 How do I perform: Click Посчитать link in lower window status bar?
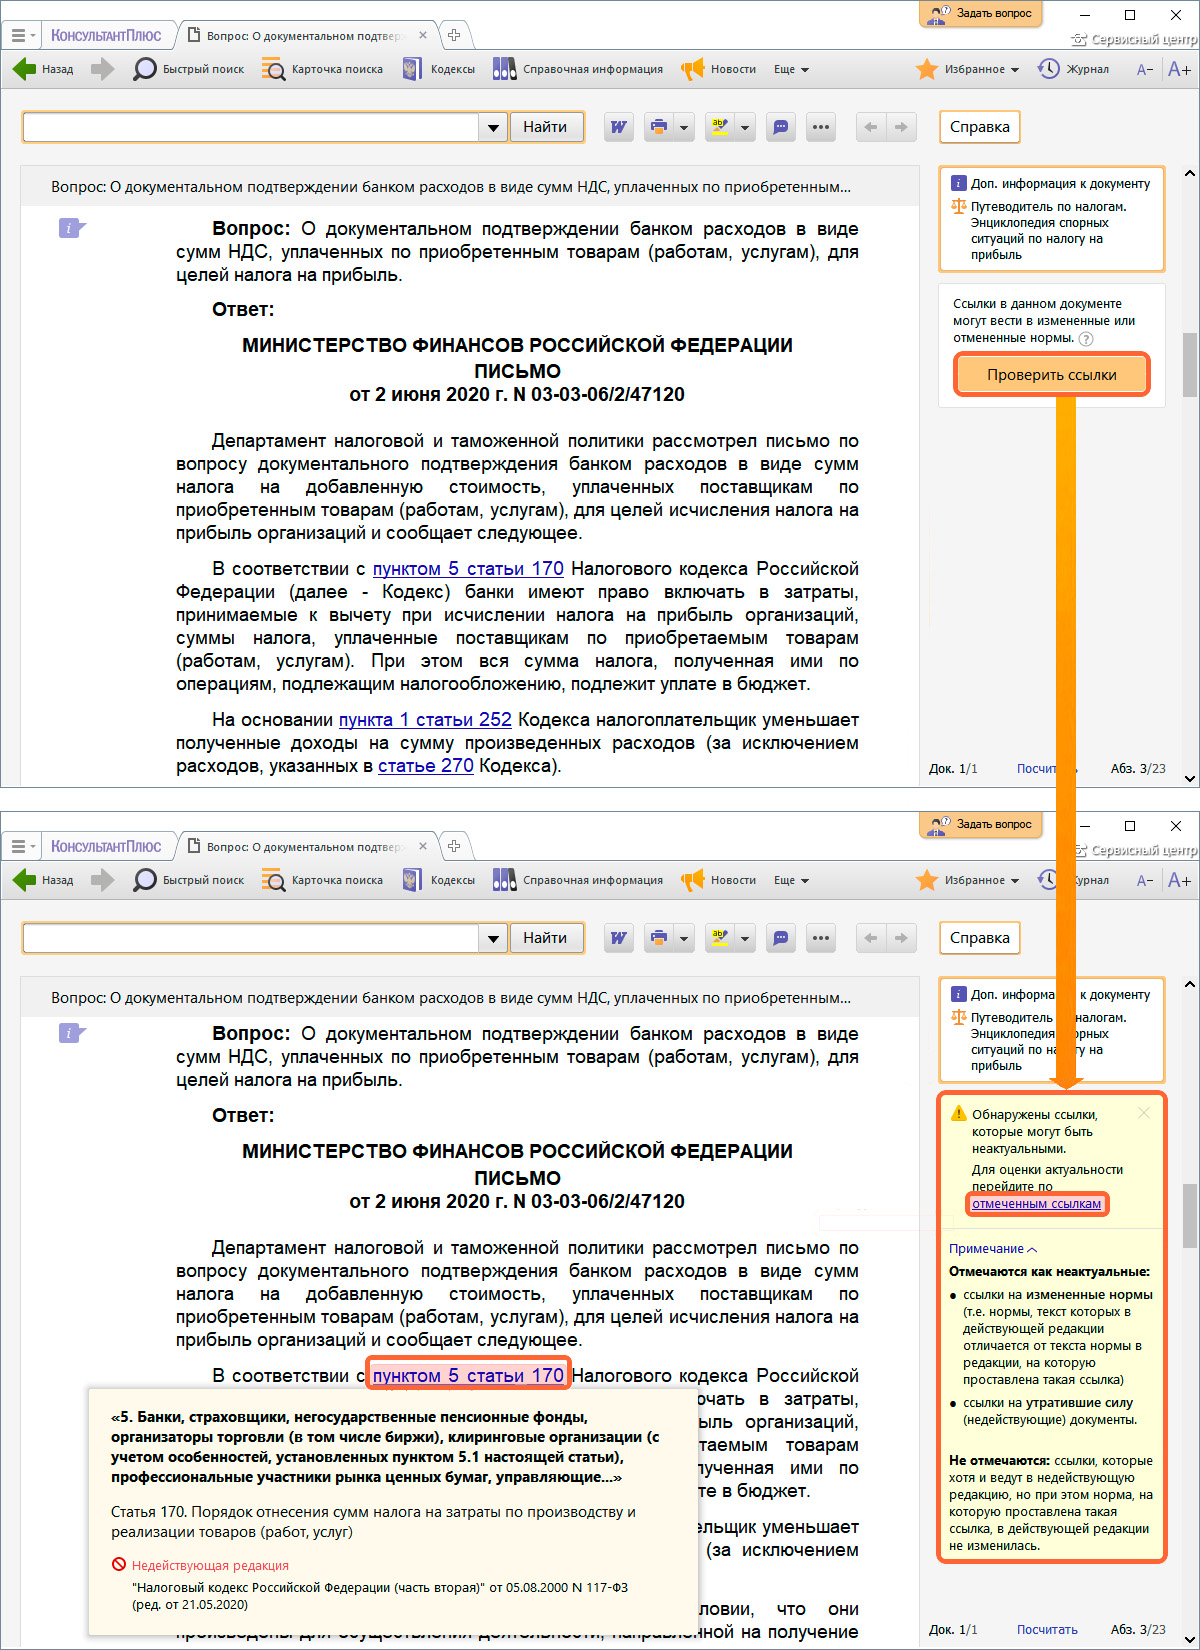(x=1047, y=1629)
